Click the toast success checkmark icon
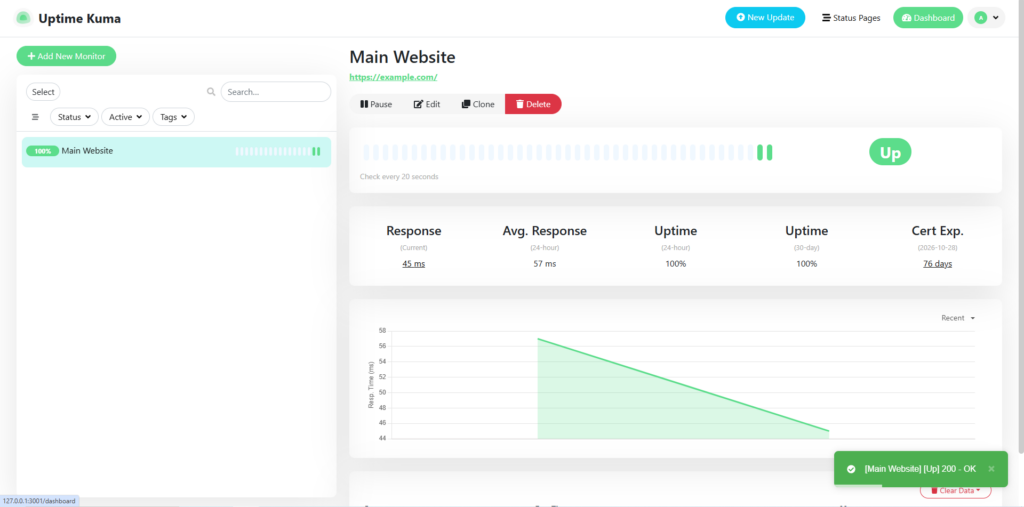Image resolution: width=1024 pixels, height=507 pixels. tap(851, 469)
